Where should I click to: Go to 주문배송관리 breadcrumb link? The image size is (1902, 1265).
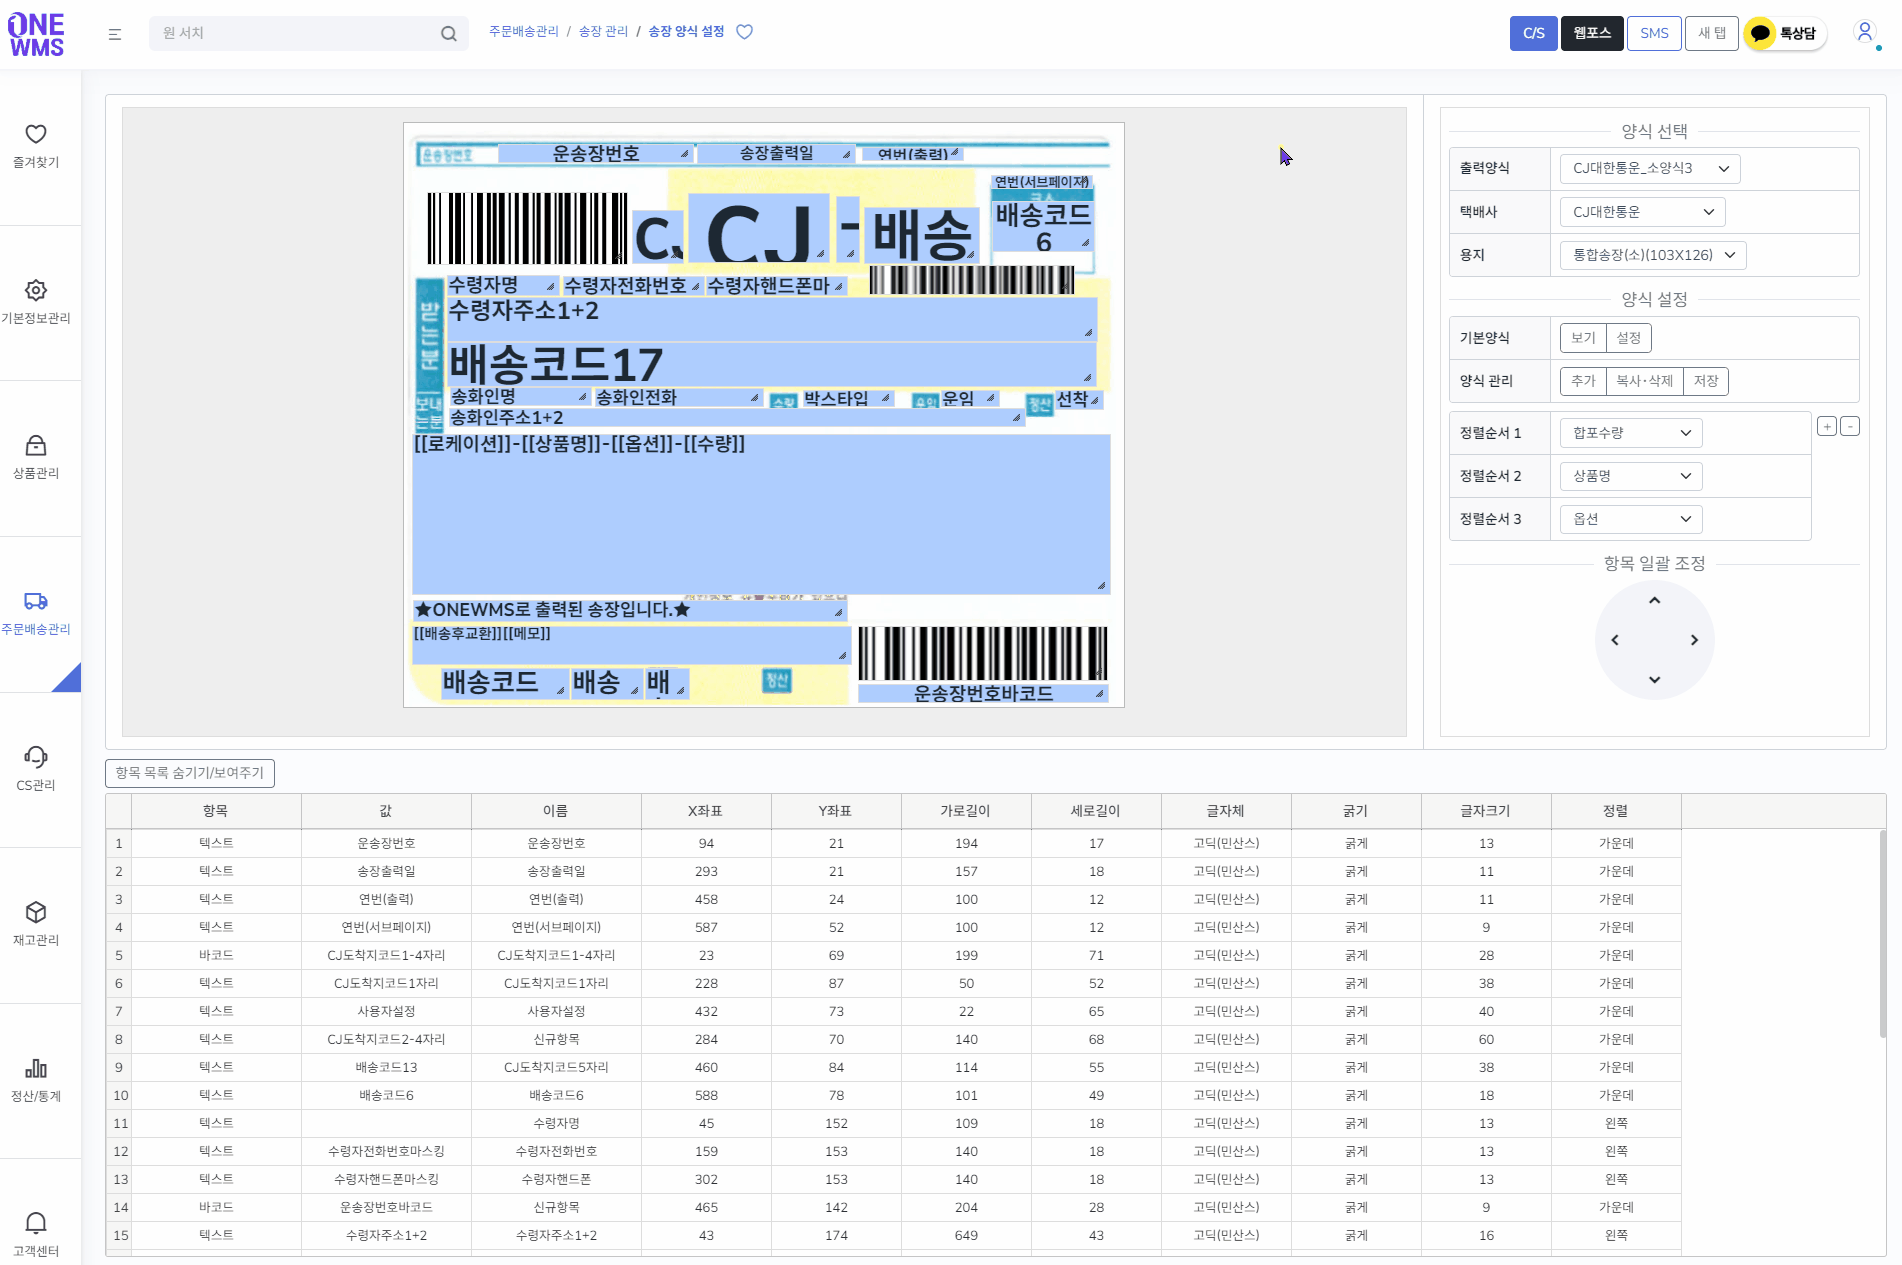pos(524,32)
